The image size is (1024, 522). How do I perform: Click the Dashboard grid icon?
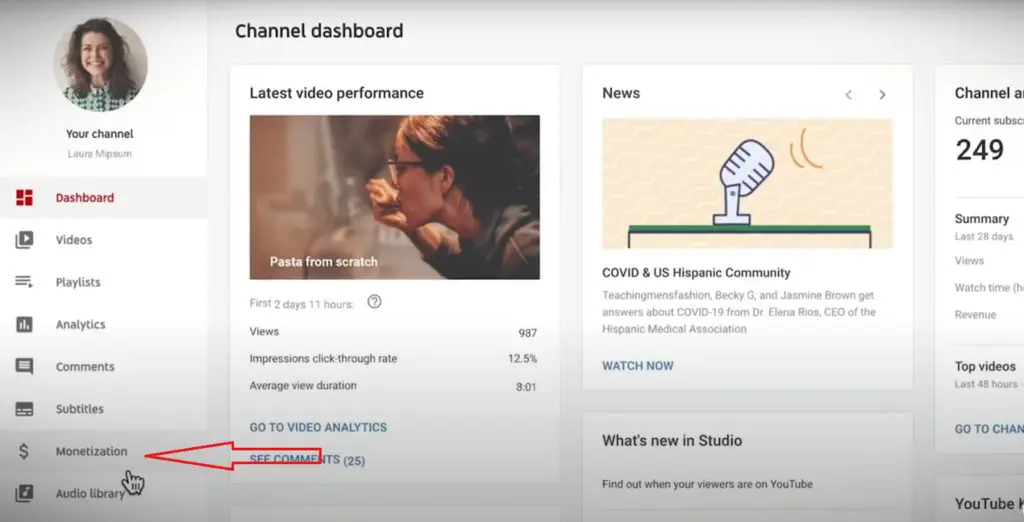pos(24,198)
